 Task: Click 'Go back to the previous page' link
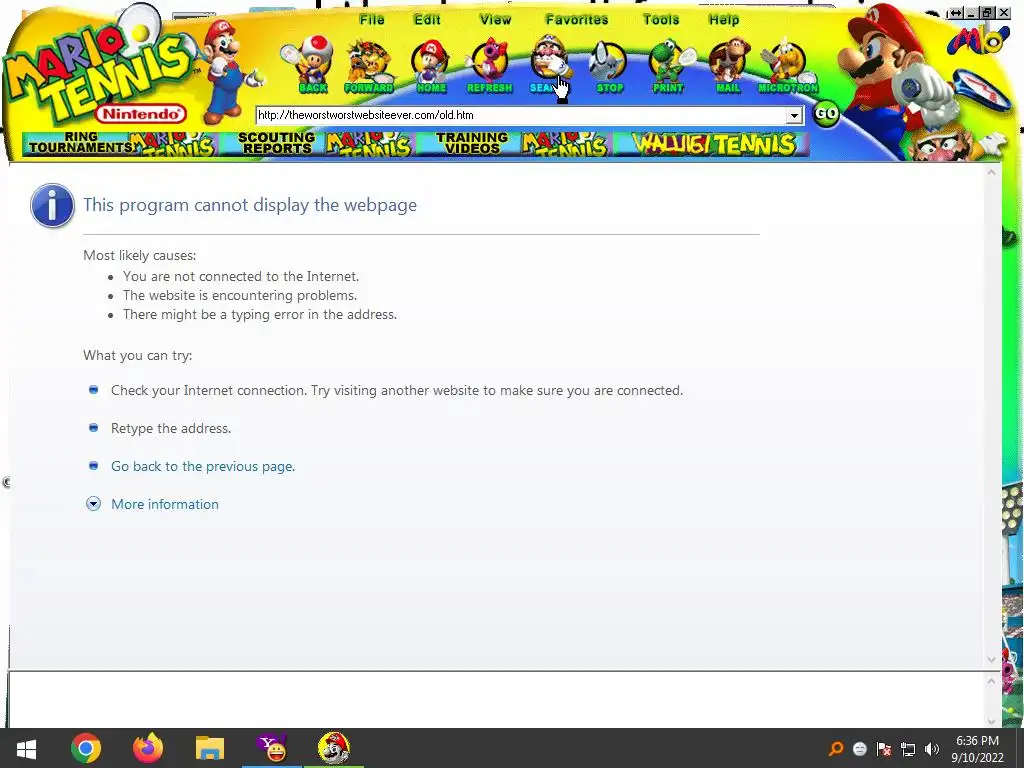click(203, 466)
